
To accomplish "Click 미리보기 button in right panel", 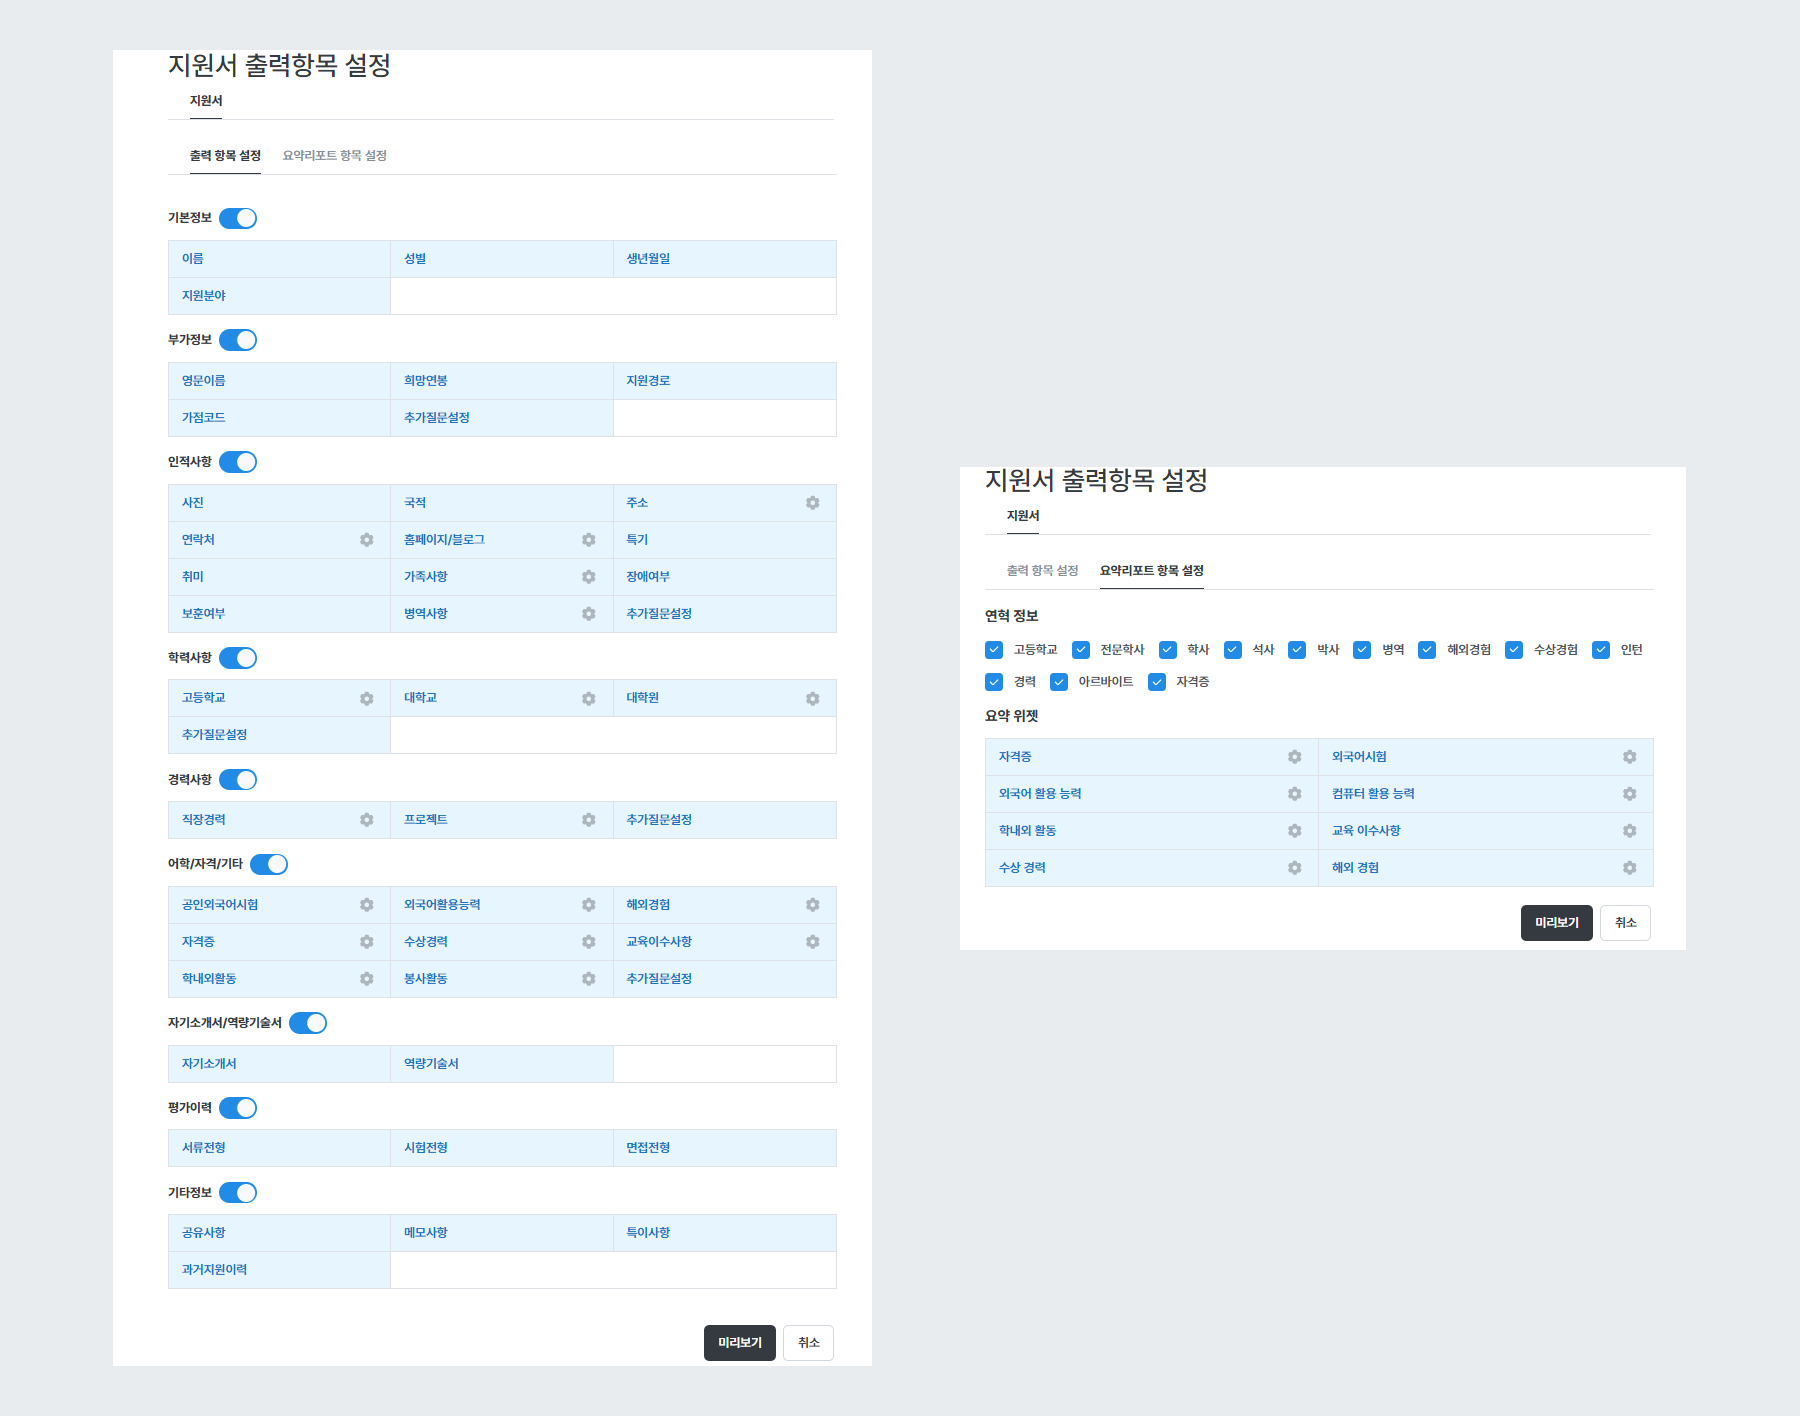I will click(x=1557, y=923).
